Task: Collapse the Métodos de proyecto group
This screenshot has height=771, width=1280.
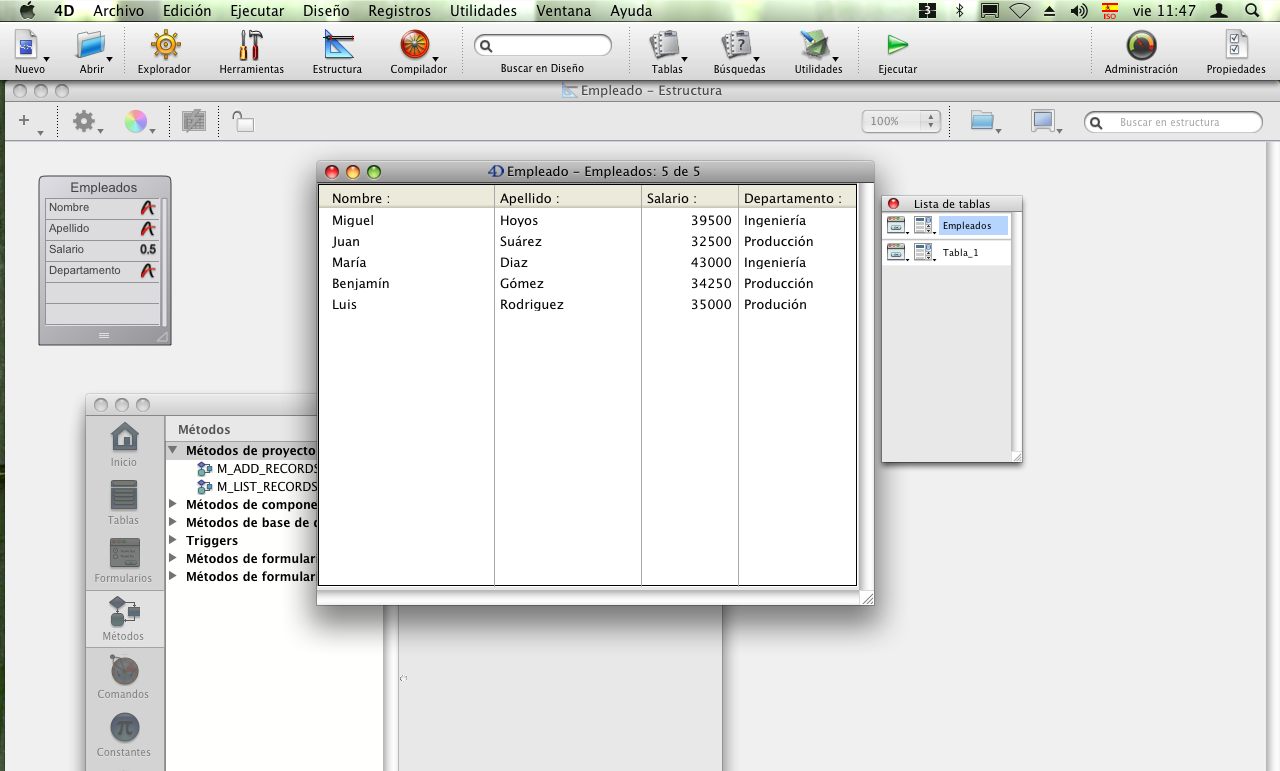Action: pos(173,451)
